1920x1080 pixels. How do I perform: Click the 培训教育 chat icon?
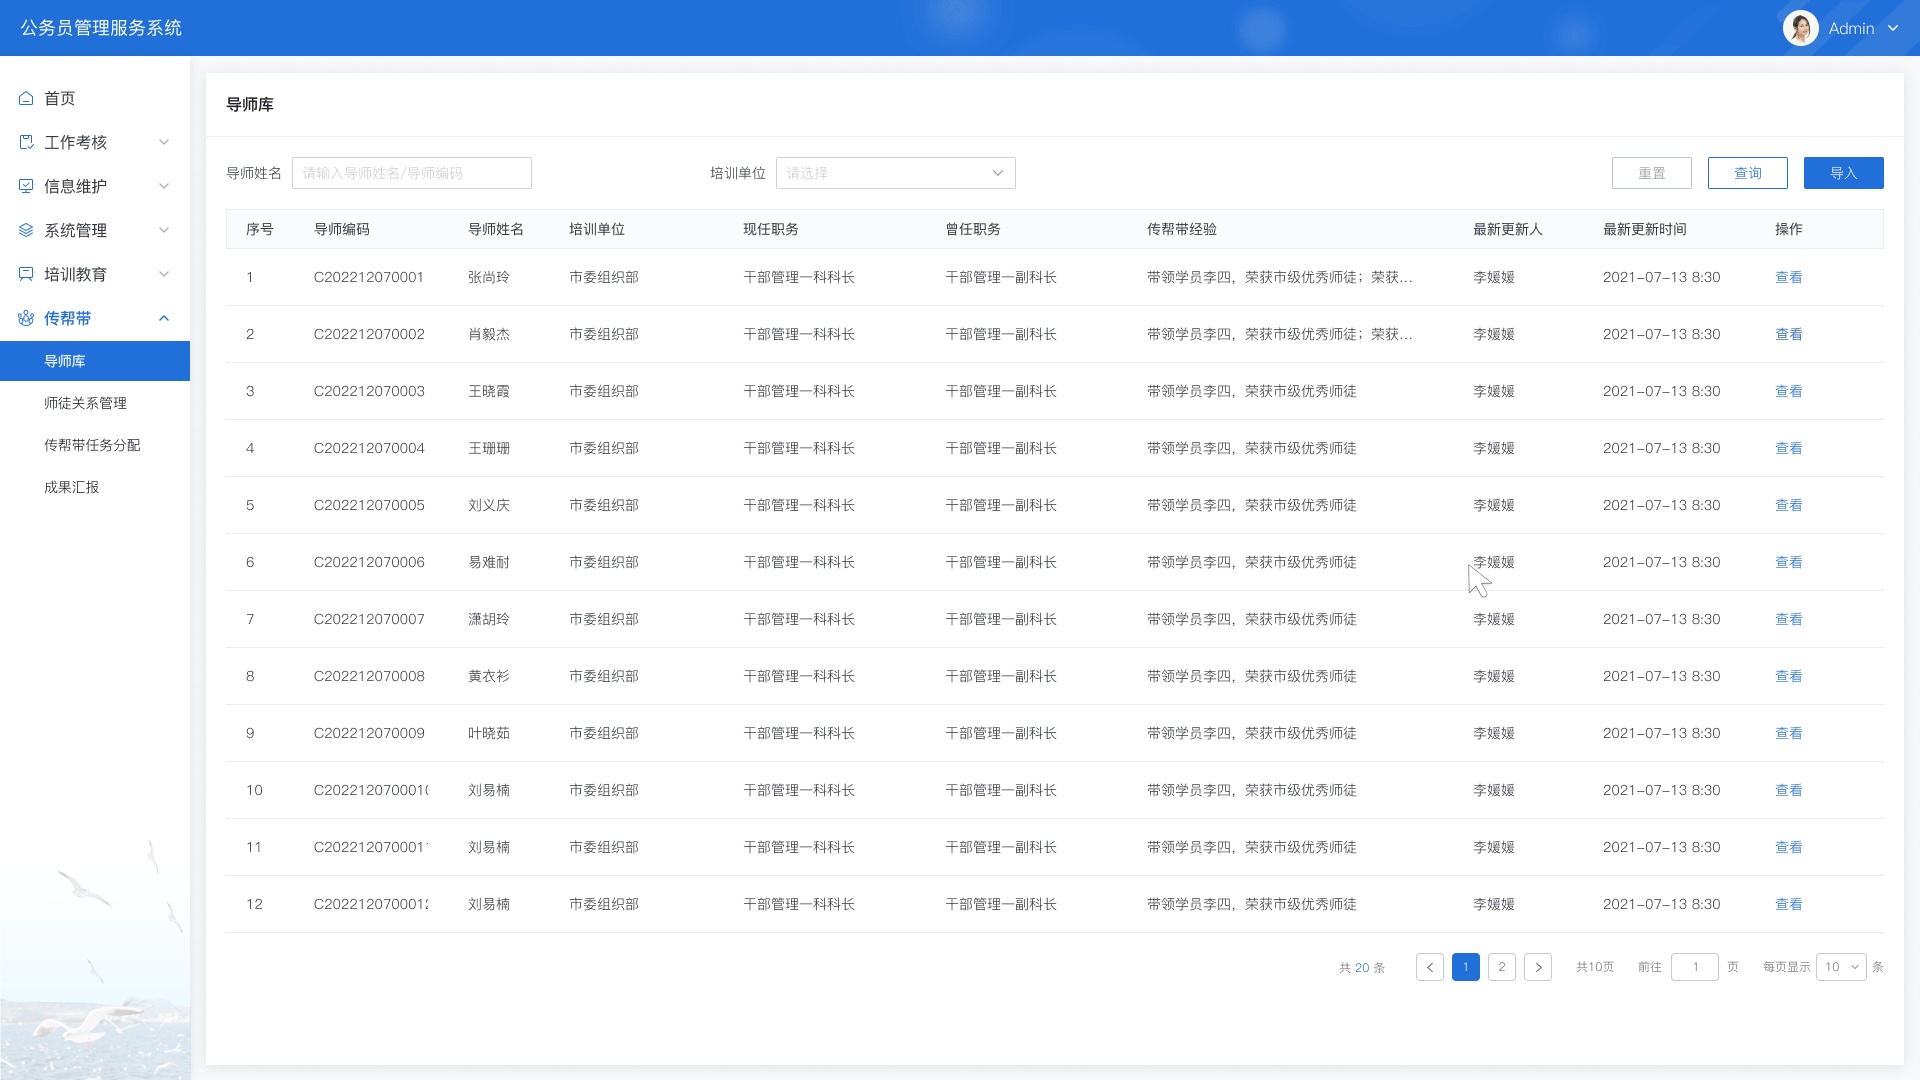(26, 274)
